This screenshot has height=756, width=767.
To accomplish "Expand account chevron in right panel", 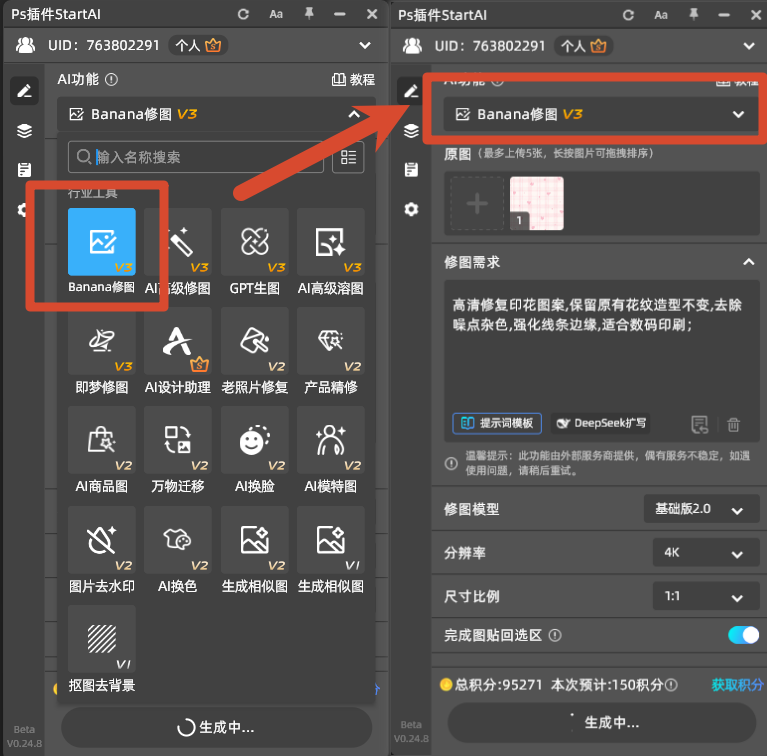I will tap(749, 46).
